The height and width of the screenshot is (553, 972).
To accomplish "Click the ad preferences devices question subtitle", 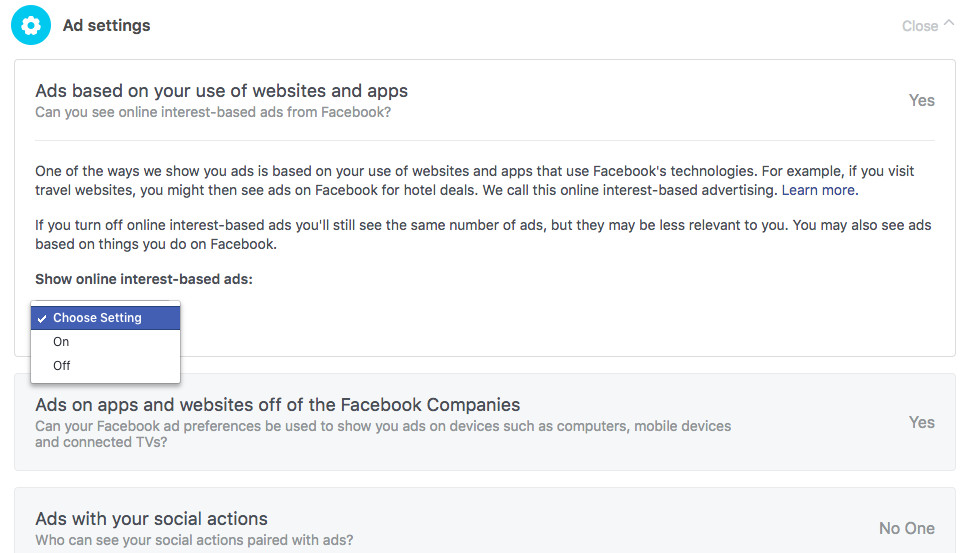I will click(383, 434).
